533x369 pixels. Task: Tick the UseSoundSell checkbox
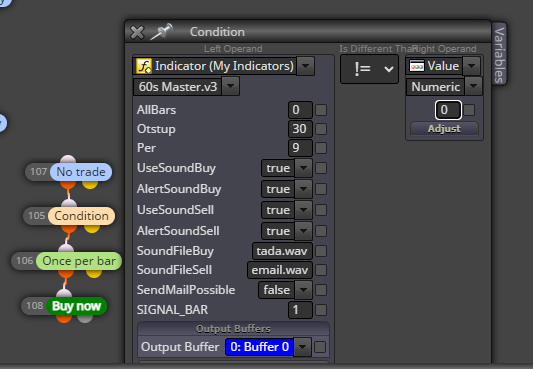321,210
